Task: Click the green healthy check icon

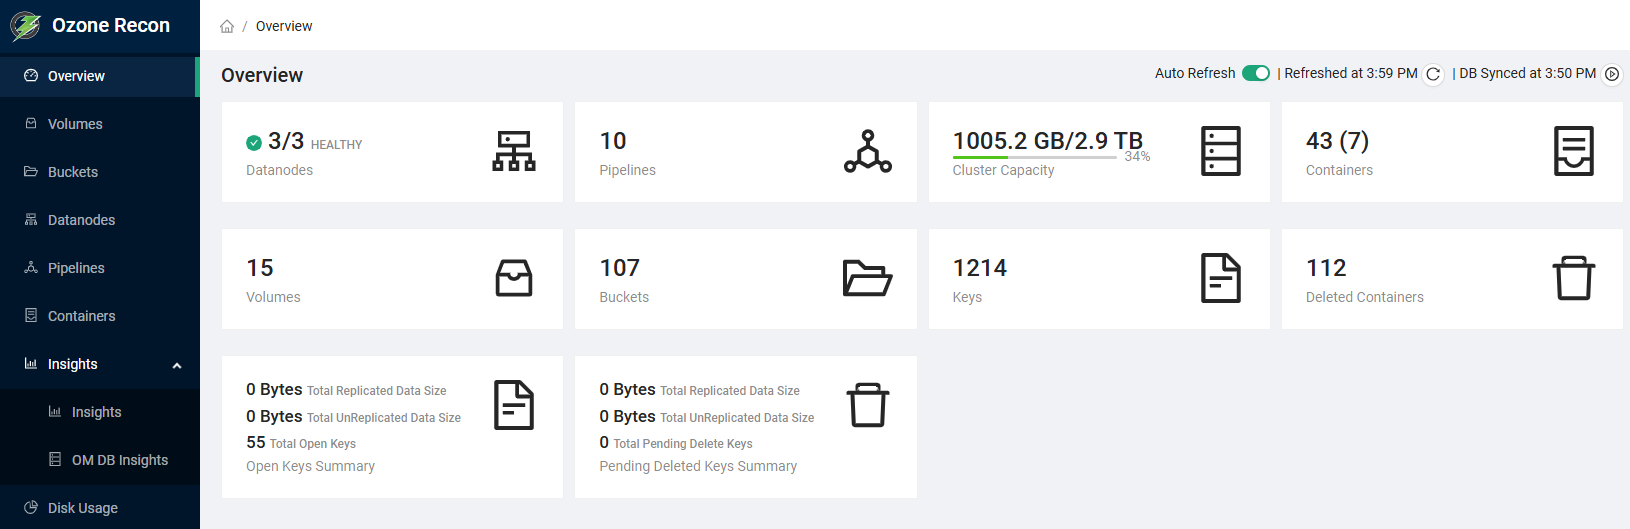Action: (254, 143)
